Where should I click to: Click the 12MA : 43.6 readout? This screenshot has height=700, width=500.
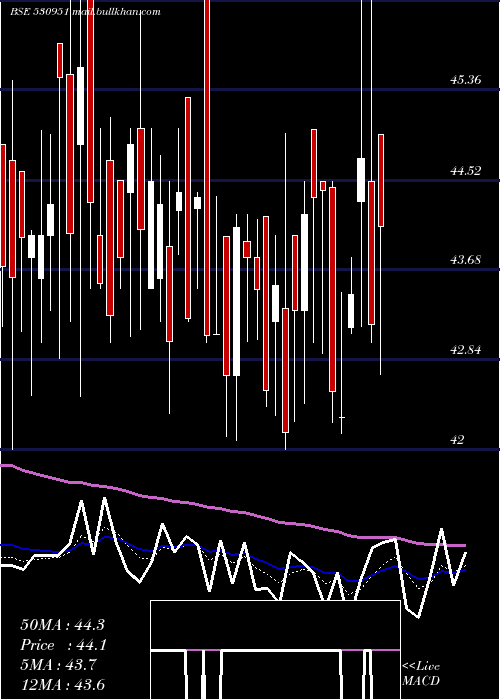coord(62,685)
